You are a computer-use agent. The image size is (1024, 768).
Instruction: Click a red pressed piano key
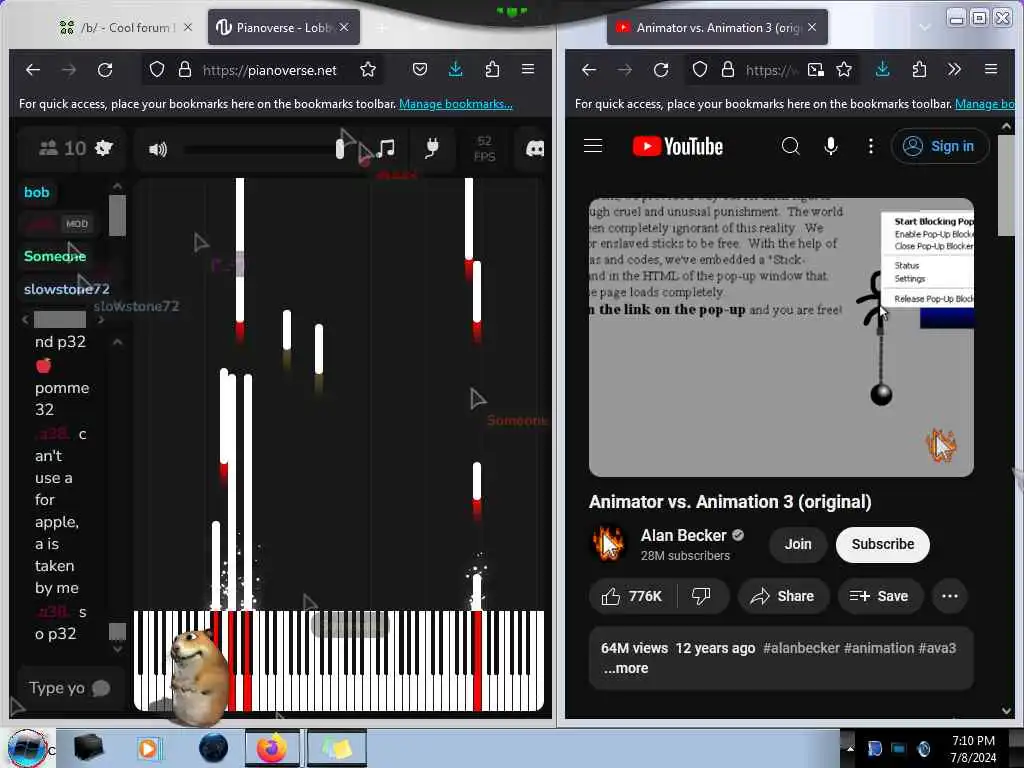click(x=477, y=660)
